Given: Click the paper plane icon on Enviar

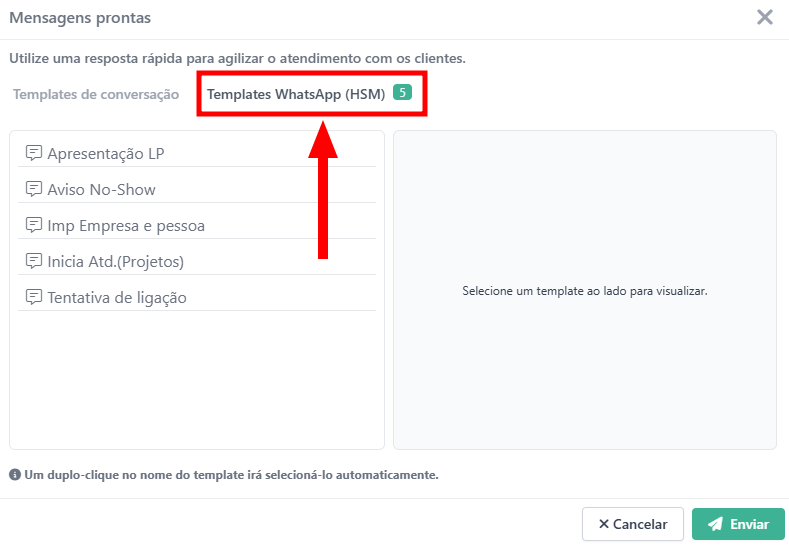Looking at the screenshot, I should pos(715,524).
